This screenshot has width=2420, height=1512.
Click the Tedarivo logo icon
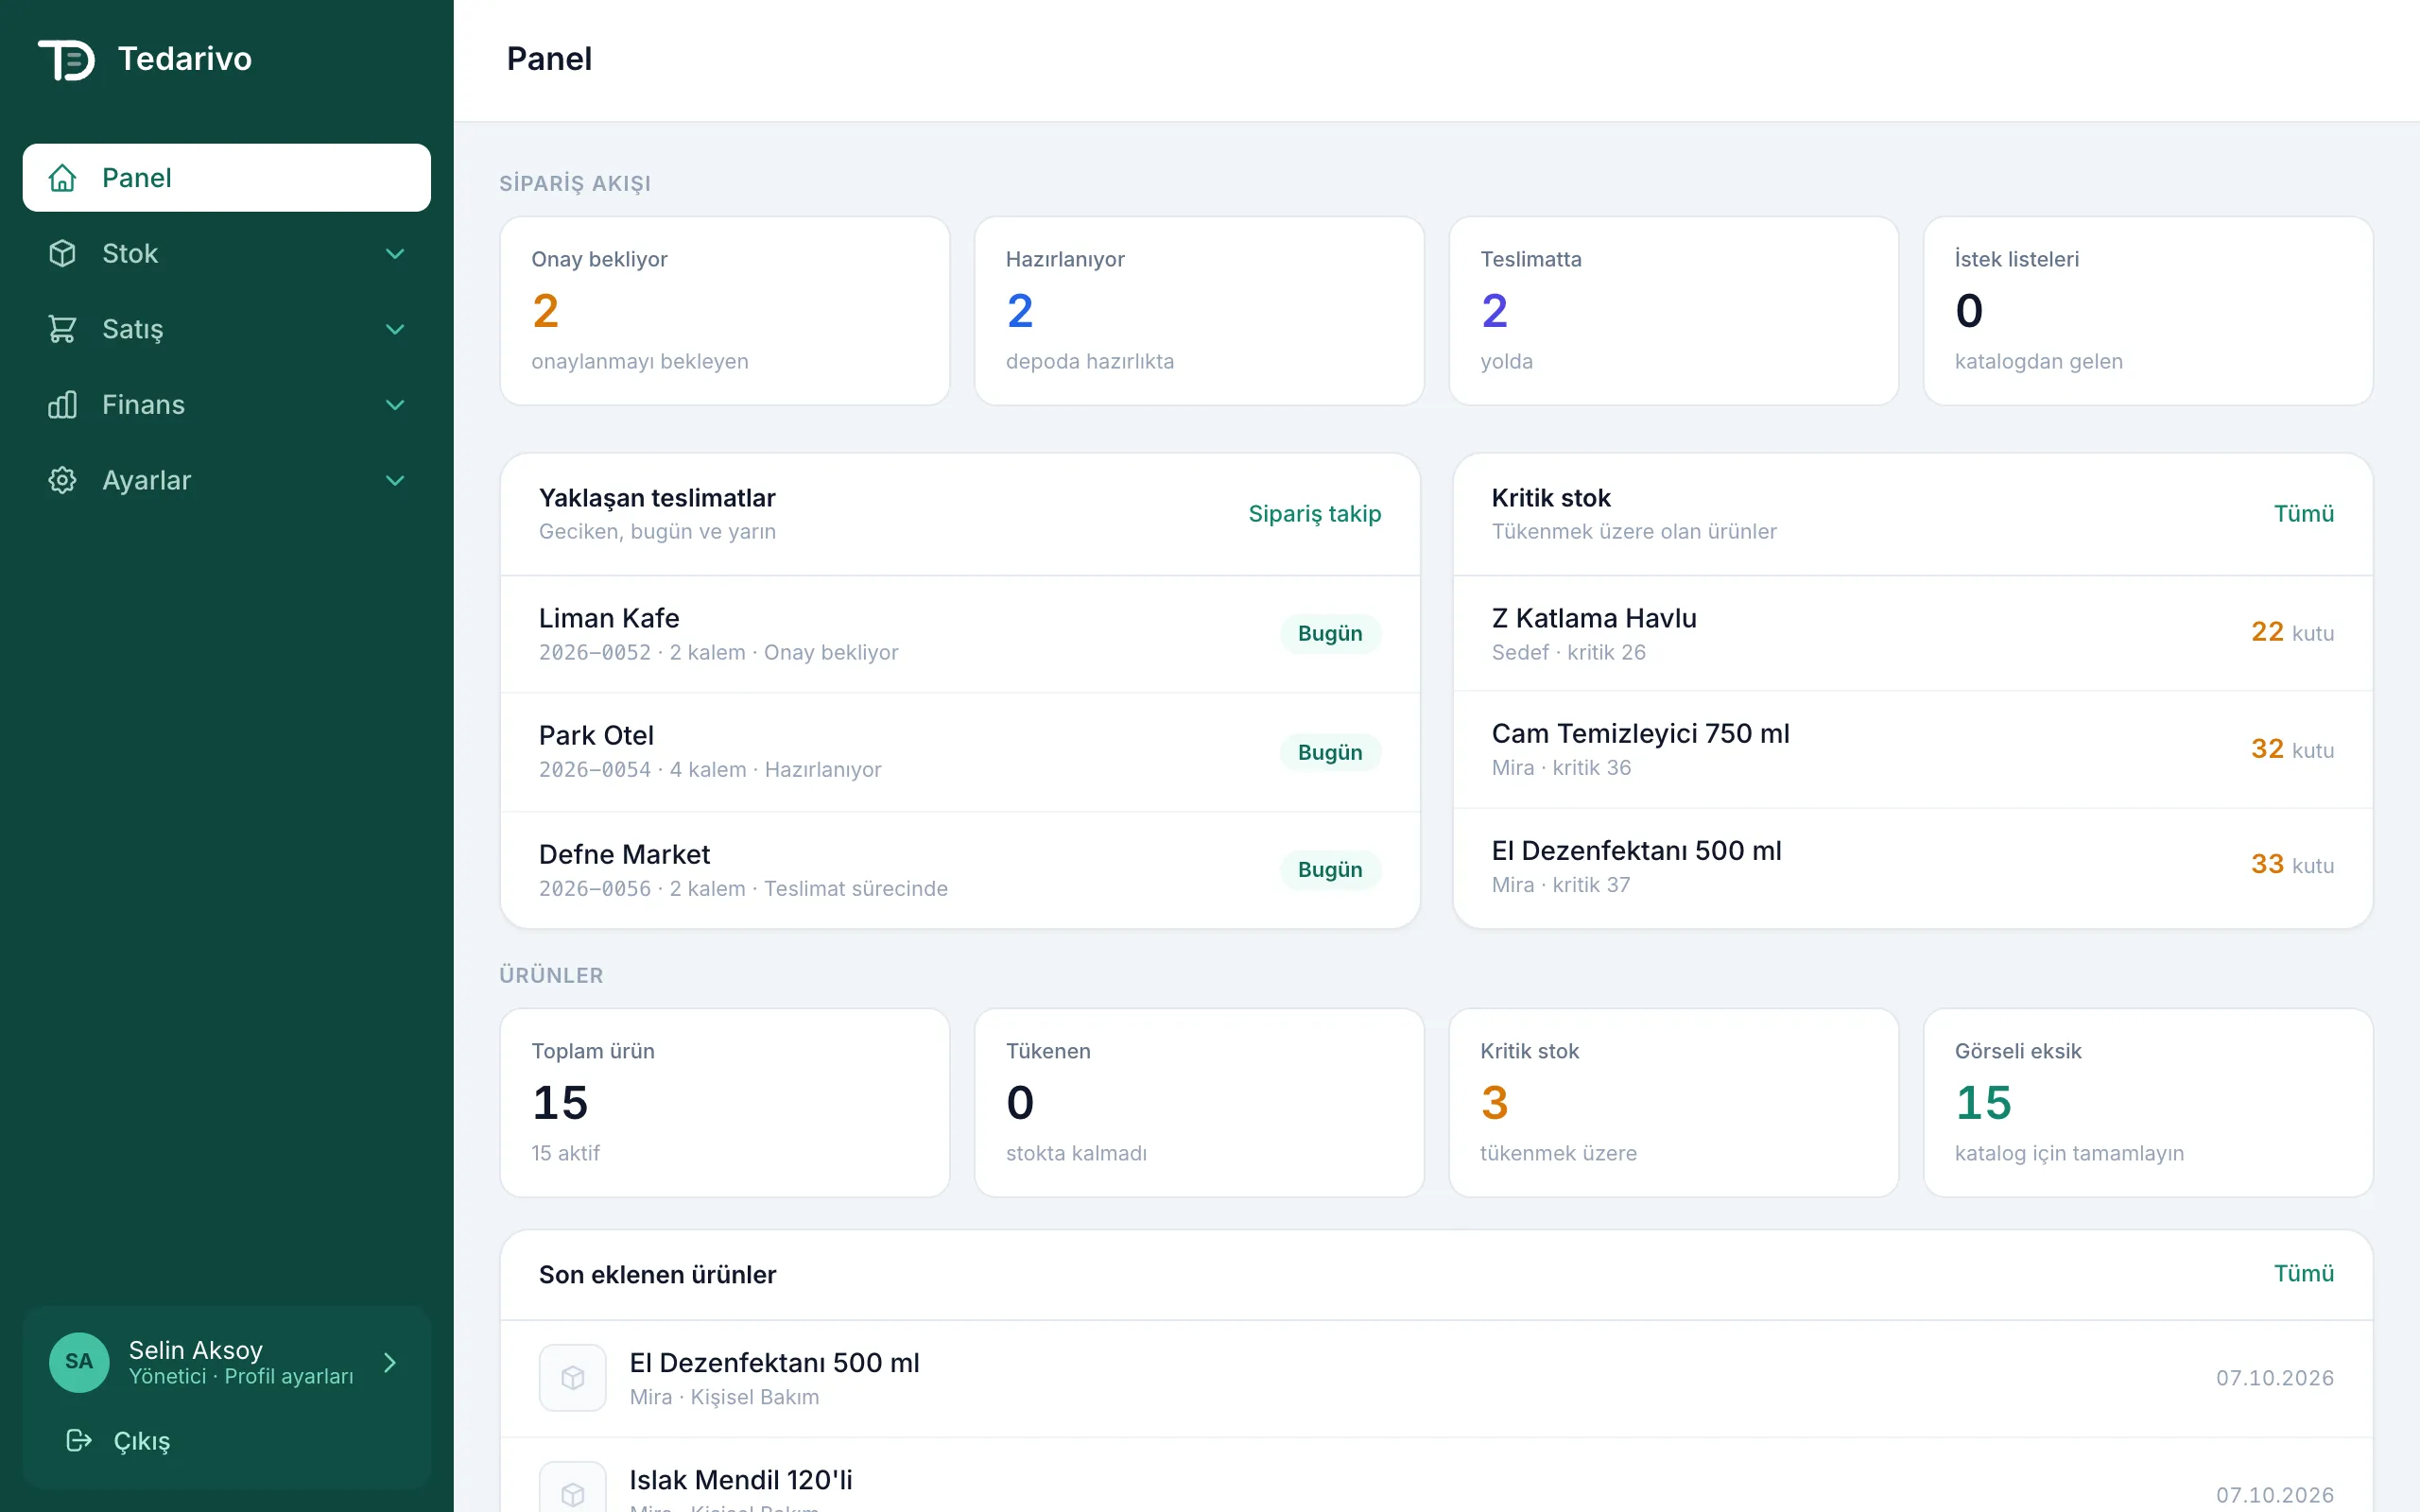coord(66,59)
